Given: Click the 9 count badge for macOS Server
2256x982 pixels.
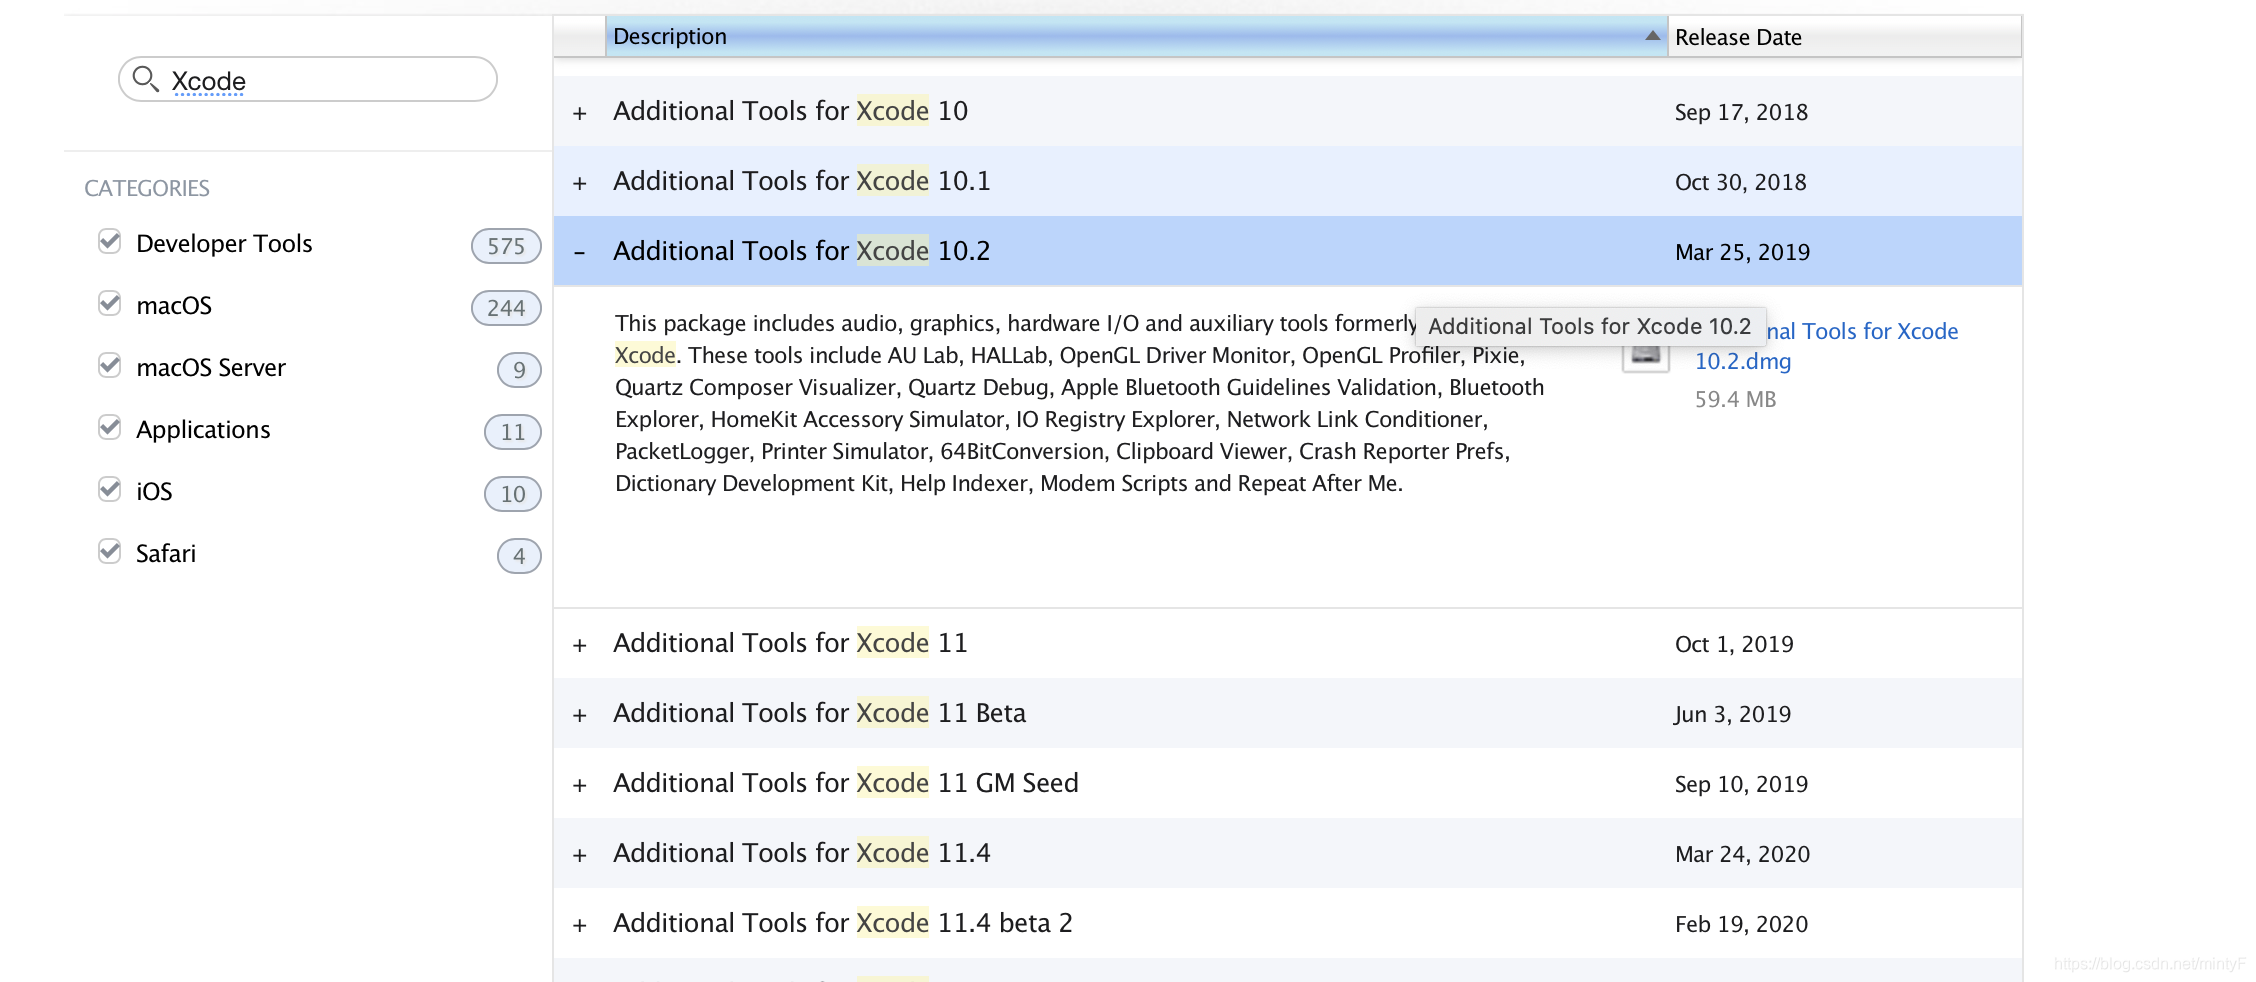Looking at the screenshot, I should (x=519, y=370).
